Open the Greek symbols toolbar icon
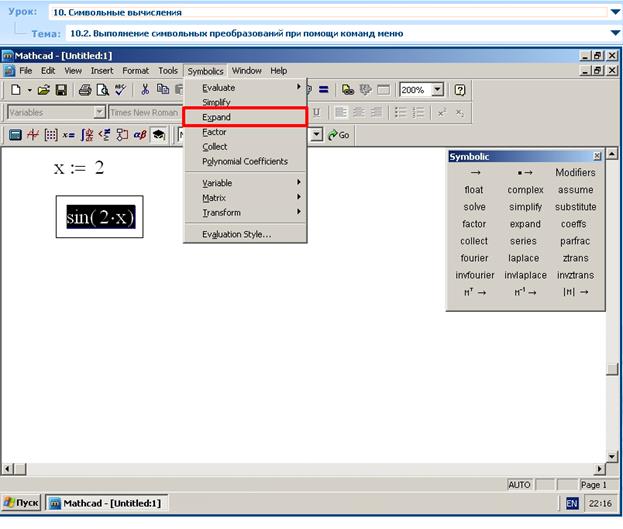The image size is (623, 529). 140,135
